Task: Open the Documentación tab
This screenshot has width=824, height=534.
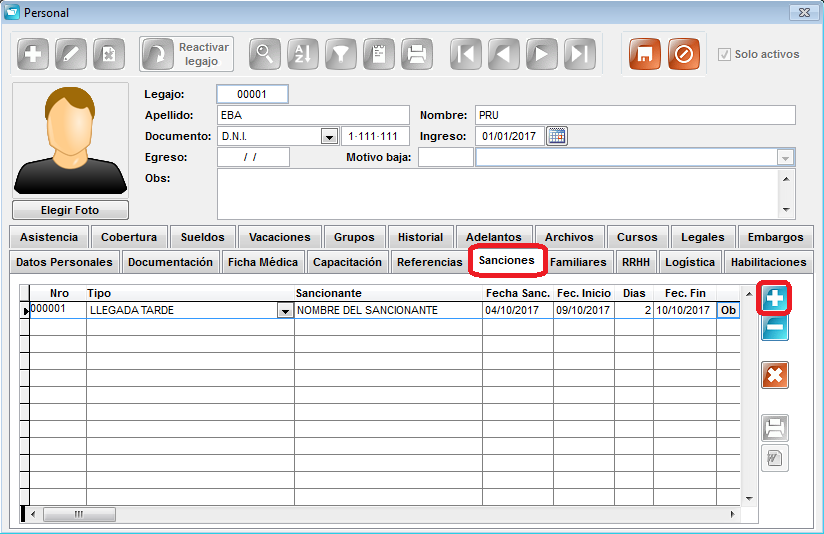Action: pos(170,262)
